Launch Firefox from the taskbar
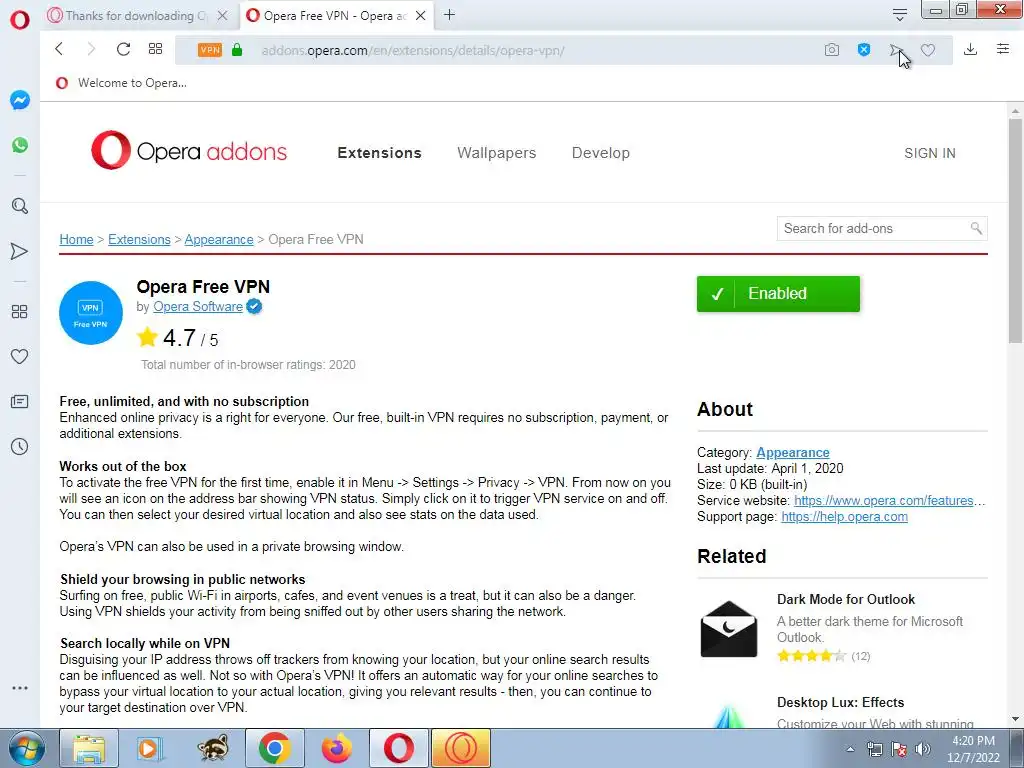1024x768 pixels. pos(336,748)
